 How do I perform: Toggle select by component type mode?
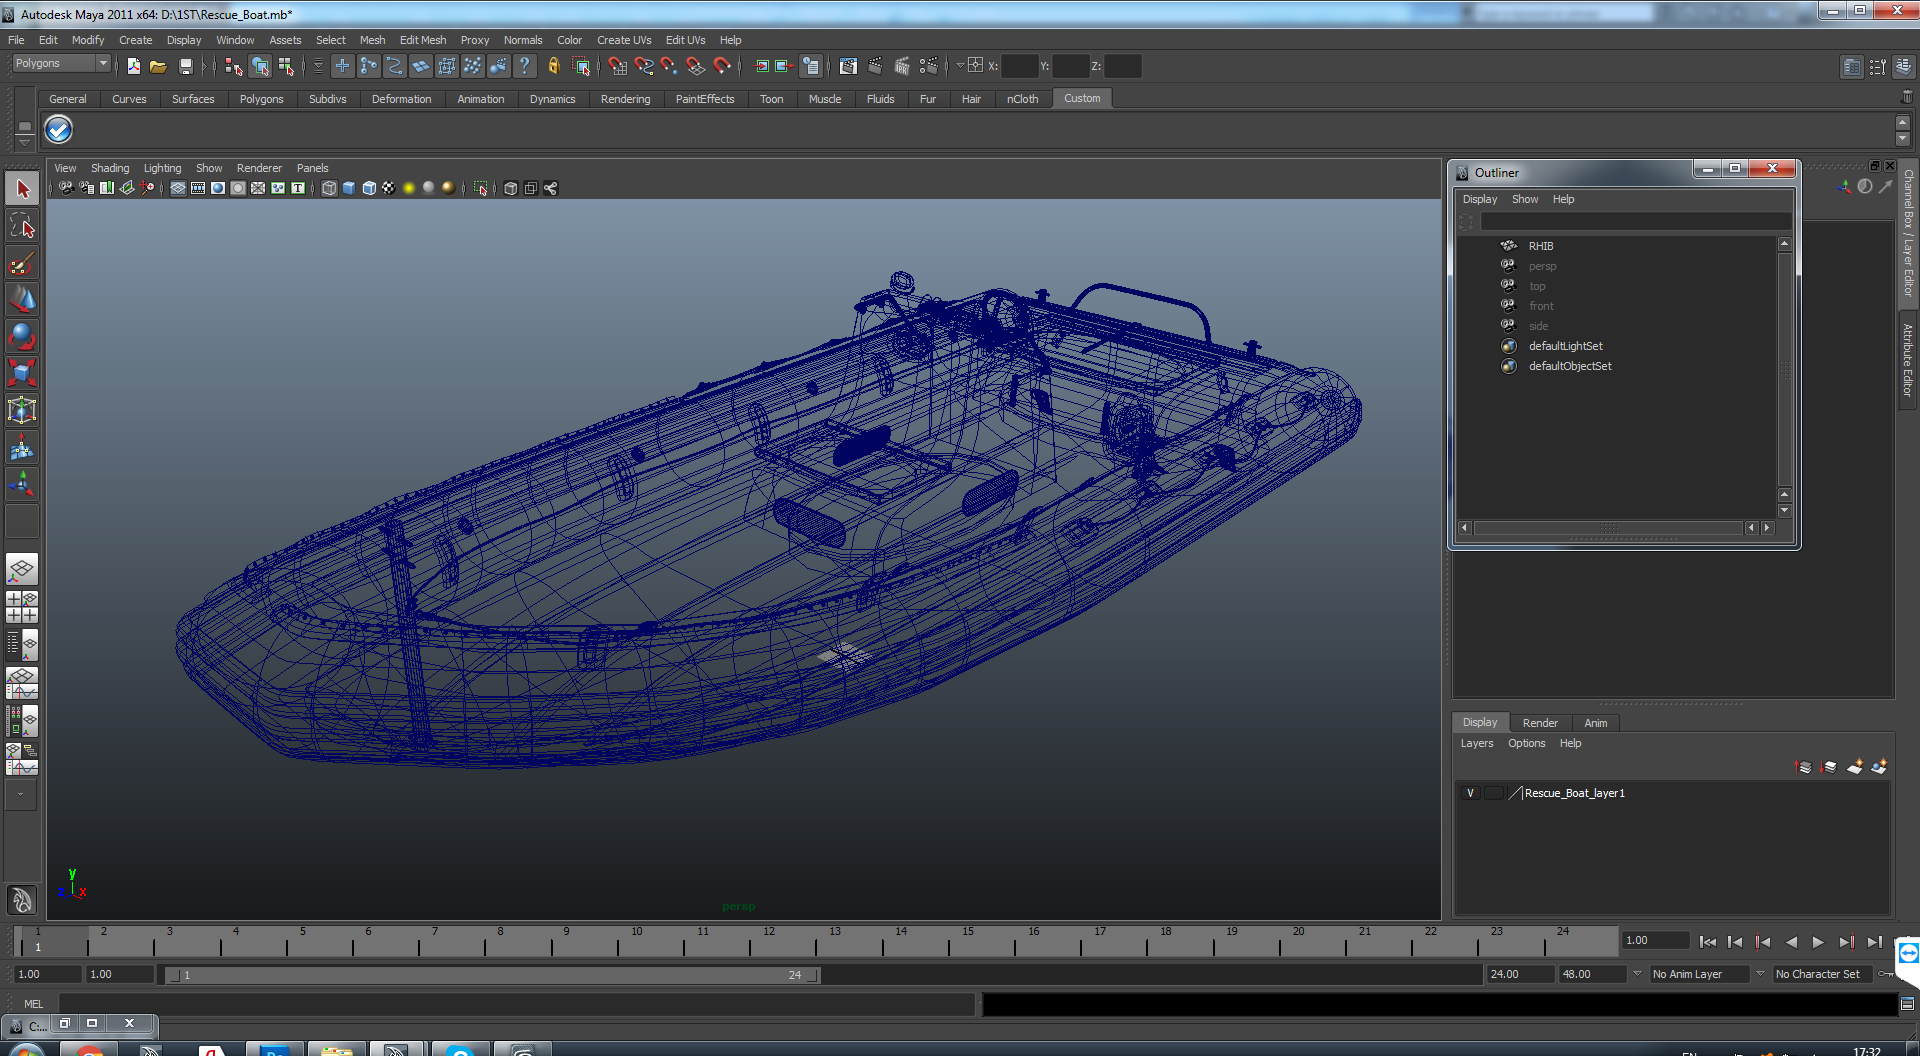pos(287,66)
